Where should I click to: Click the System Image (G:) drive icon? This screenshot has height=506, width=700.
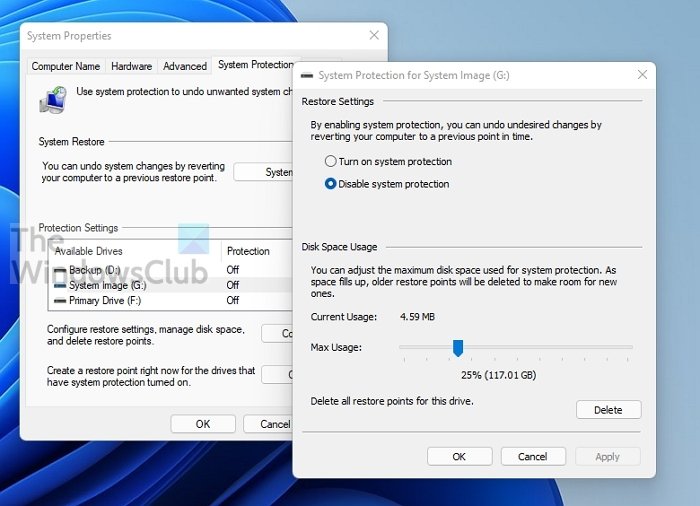[x=60, y=285]
